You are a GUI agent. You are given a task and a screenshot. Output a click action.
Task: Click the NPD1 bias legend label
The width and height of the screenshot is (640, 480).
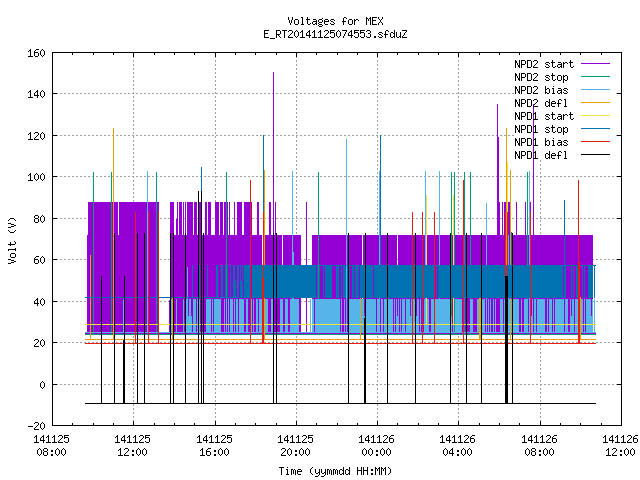pos(541,142)
